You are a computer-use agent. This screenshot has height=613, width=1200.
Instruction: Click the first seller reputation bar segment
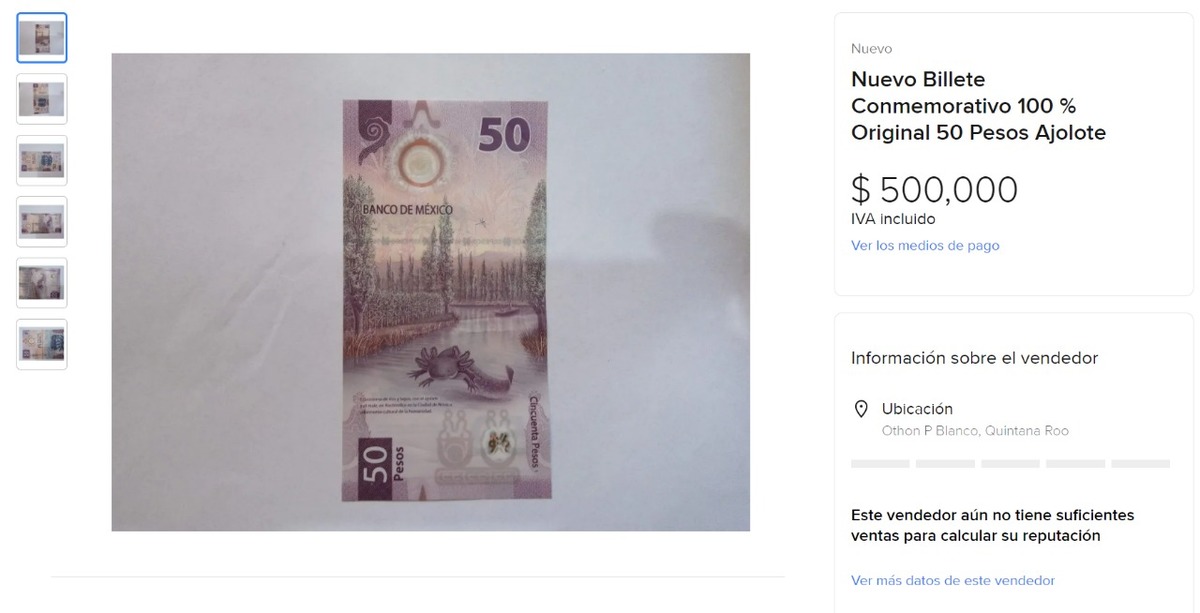pos(880,464)
